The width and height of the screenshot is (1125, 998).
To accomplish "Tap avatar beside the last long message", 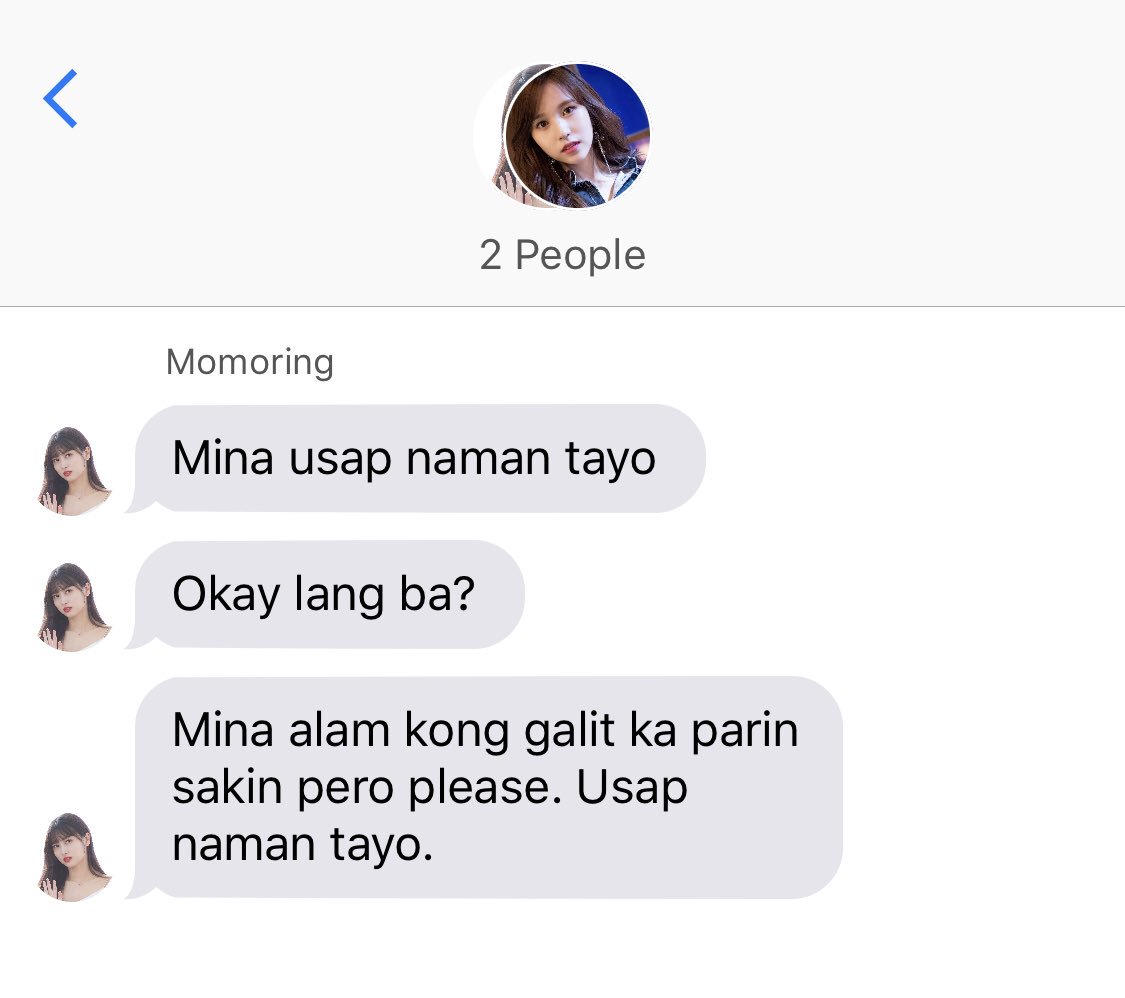I will pos(75,857).
